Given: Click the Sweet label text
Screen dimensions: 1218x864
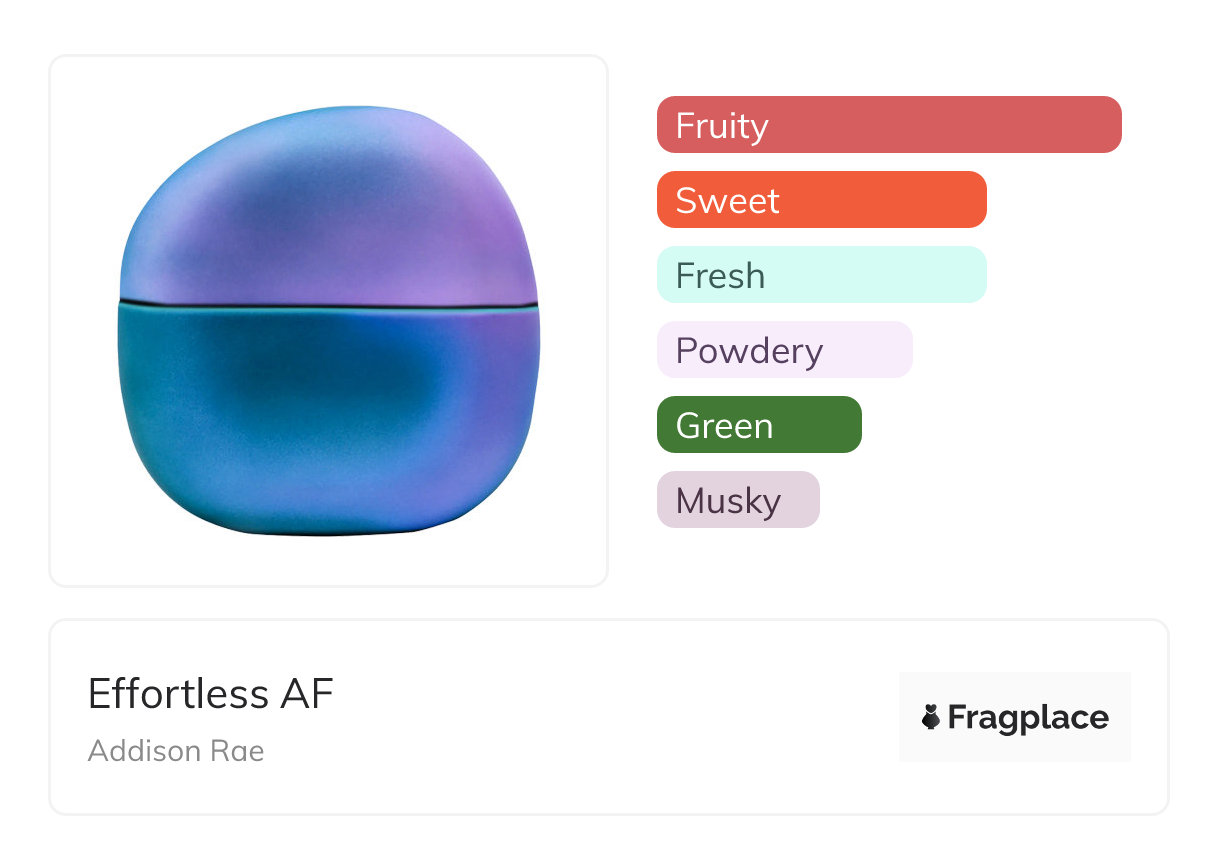Looking at the screenshot, I should click(727, 201).
